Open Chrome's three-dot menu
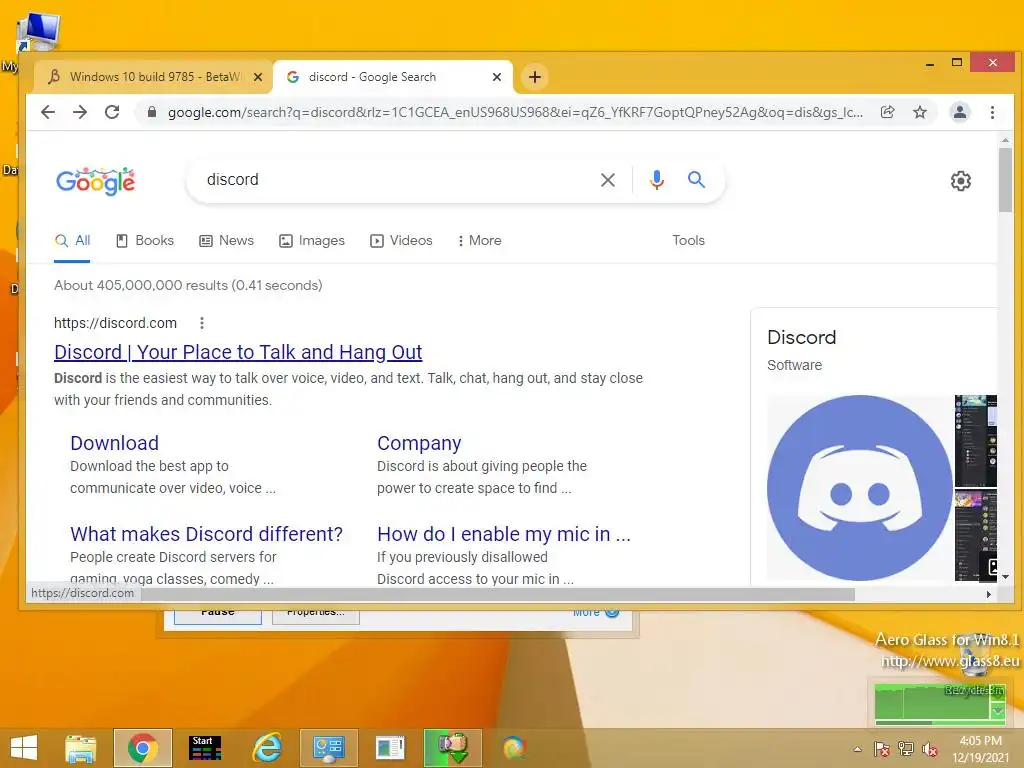 [992, 112]
